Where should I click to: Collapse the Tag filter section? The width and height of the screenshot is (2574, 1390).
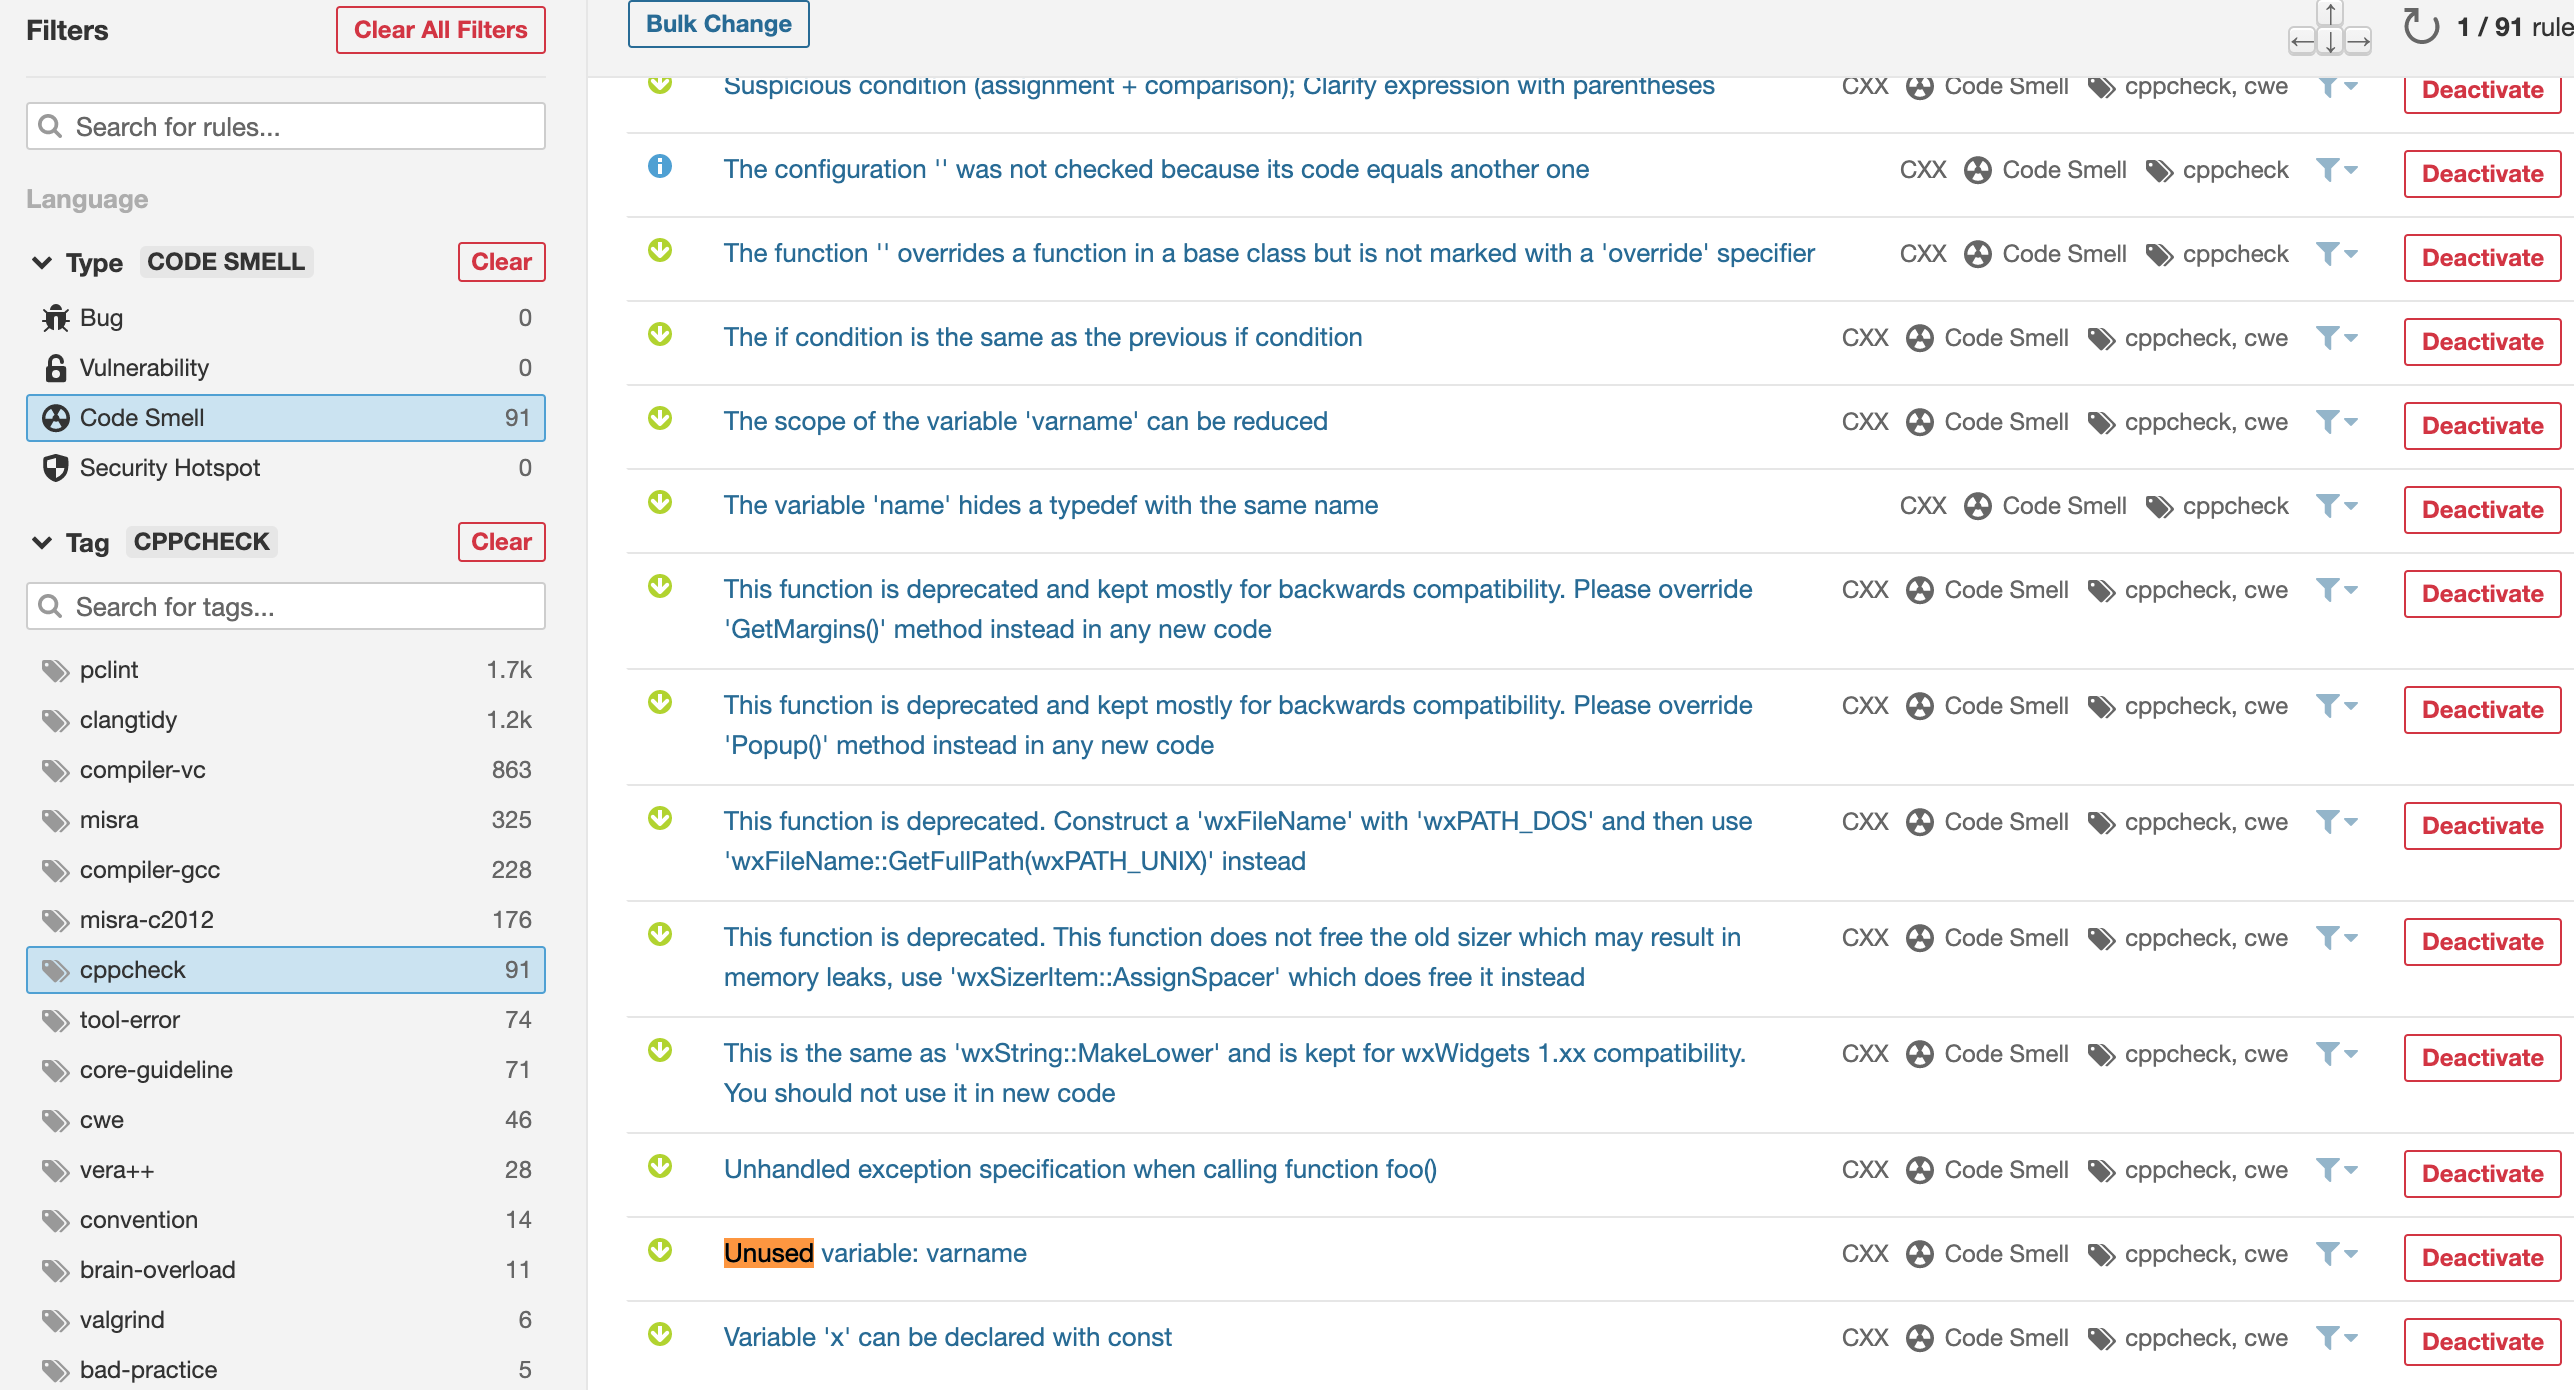(x=41, y=542)
